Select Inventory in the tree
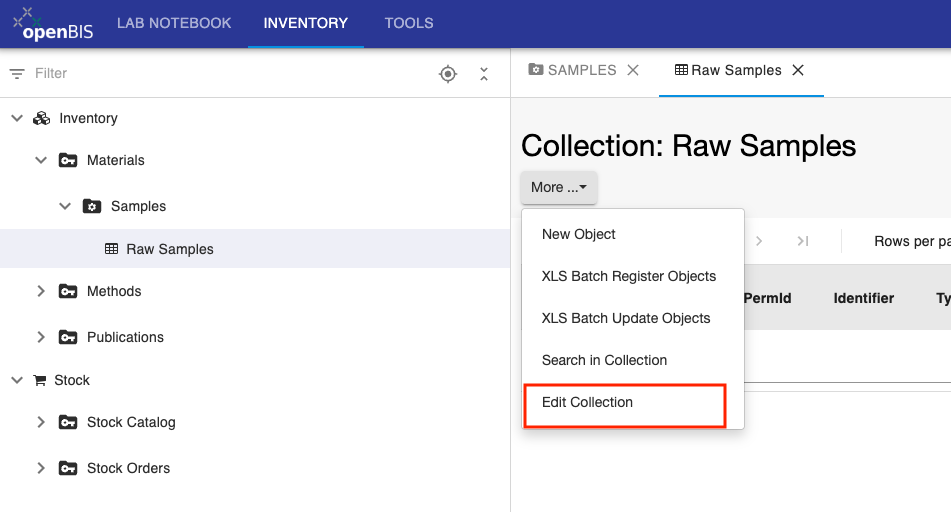Viewport: 951px width, 512px height. point(89,118)
